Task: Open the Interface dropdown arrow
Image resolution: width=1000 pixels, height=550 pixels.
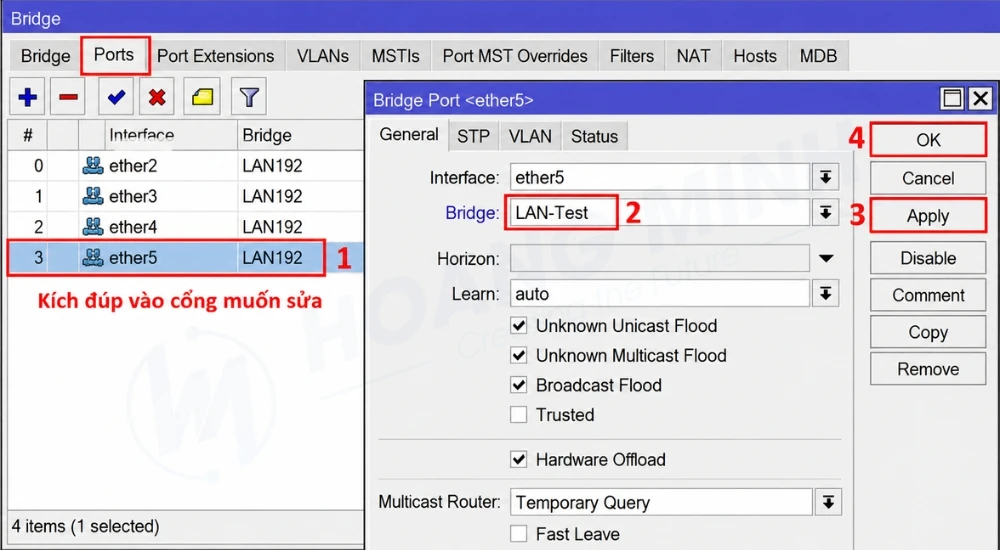Action: click(x=826, y=177)
